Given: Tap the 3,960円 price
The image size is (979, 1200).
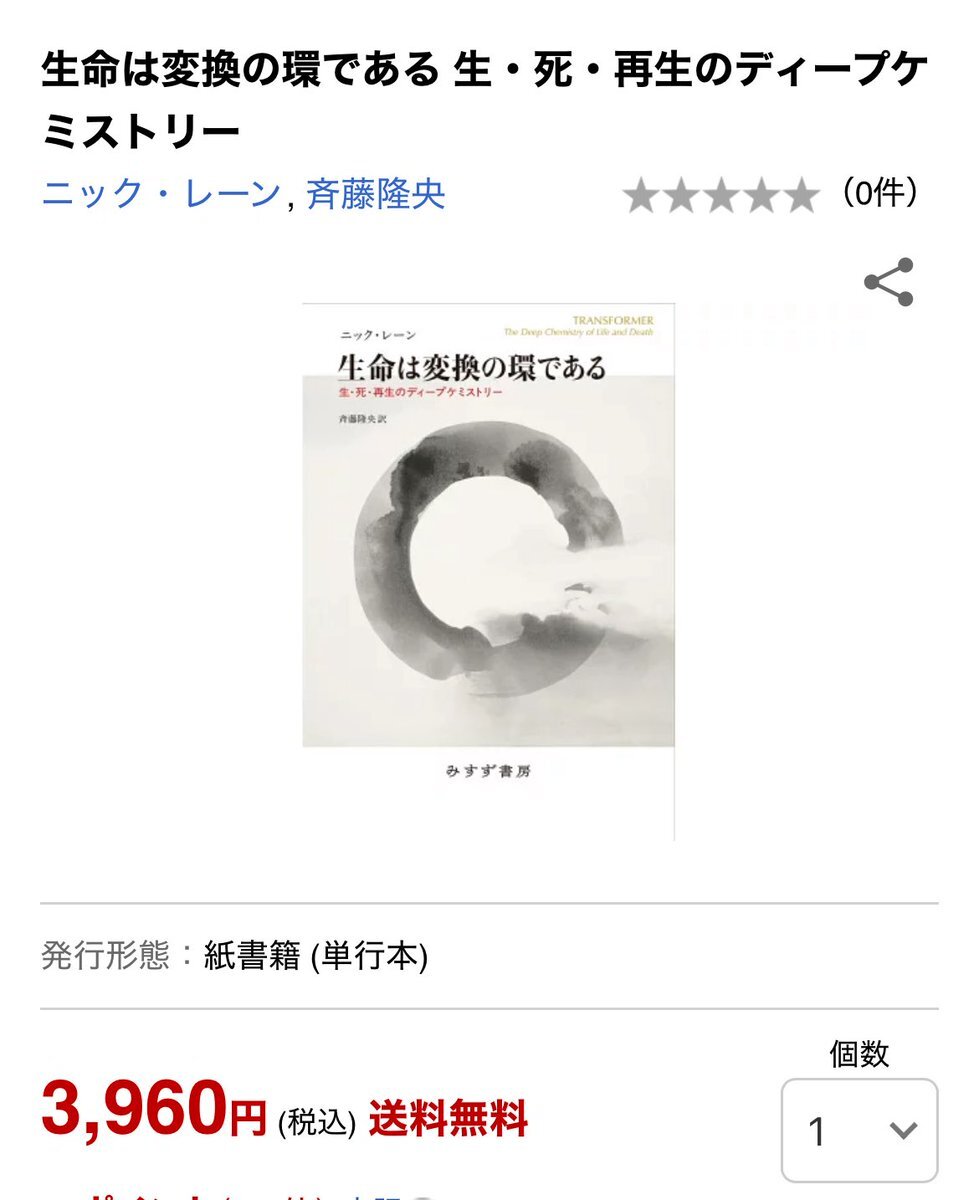Looking at the screenshot, I should (154, 1110).
